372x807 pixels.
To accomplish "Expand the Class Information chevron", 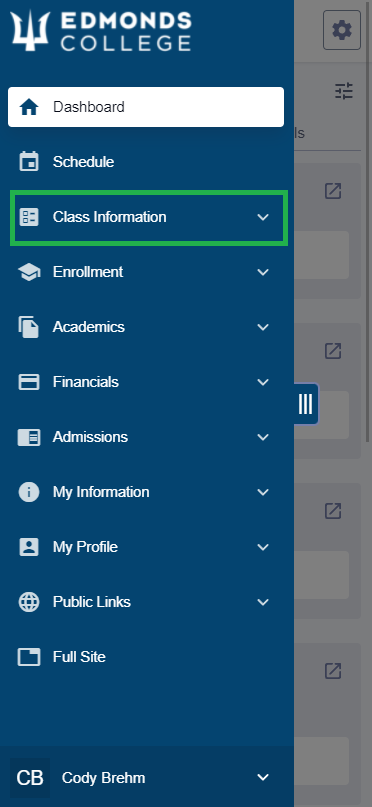I will (263, 217).
